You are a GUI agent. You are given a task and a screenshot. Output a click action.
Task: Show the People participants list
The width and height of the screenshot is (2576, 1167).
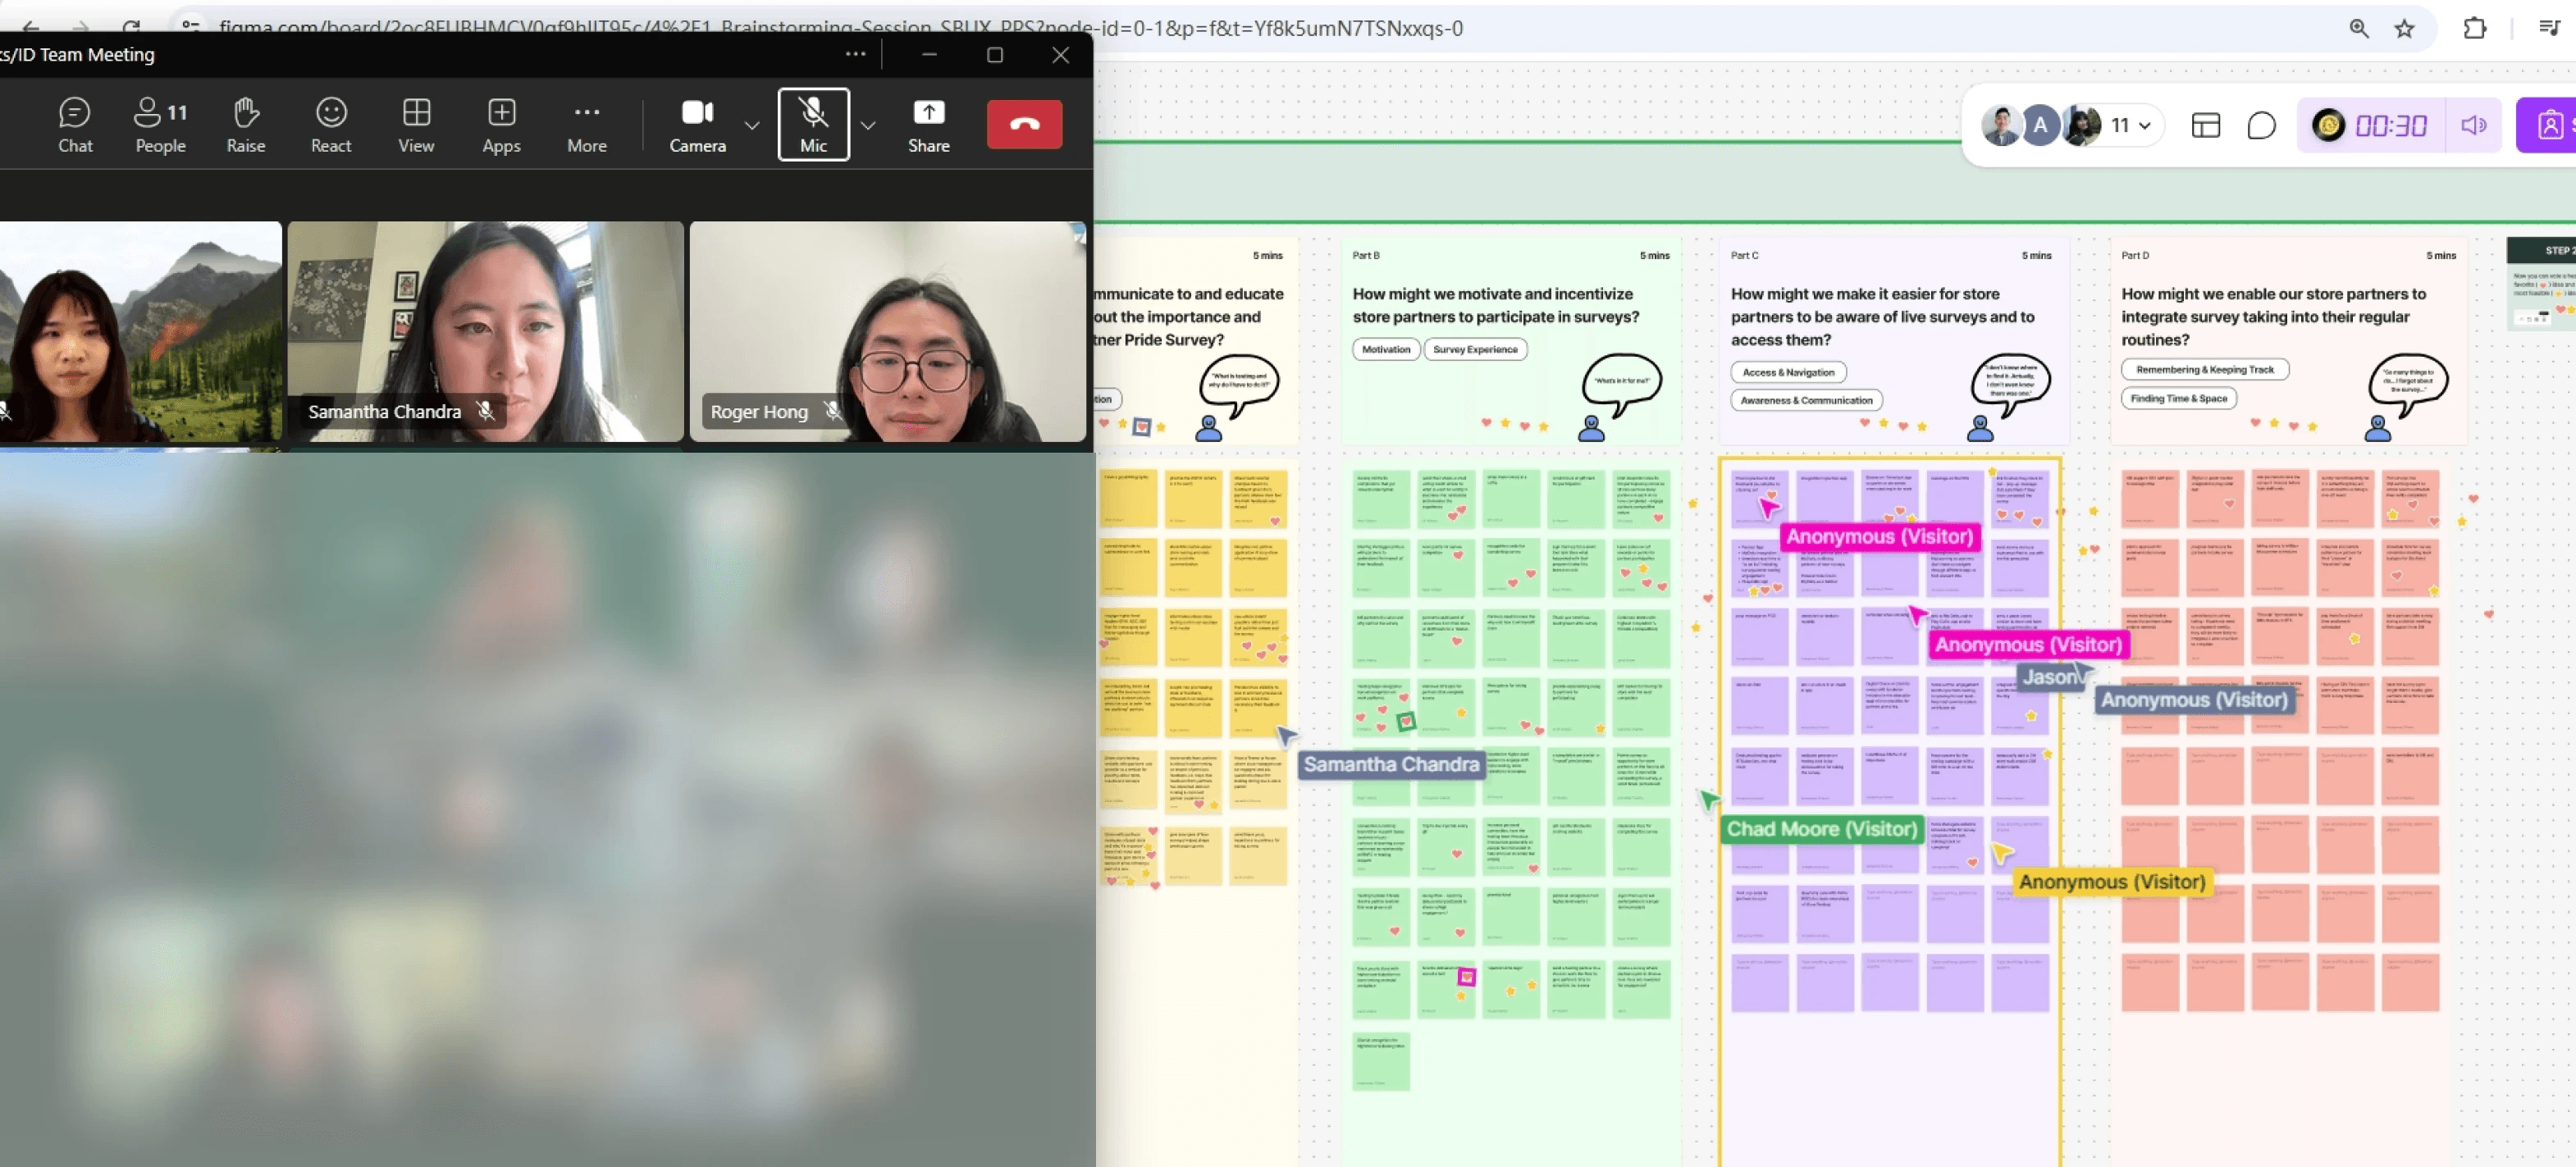click(x=160, y=125)
